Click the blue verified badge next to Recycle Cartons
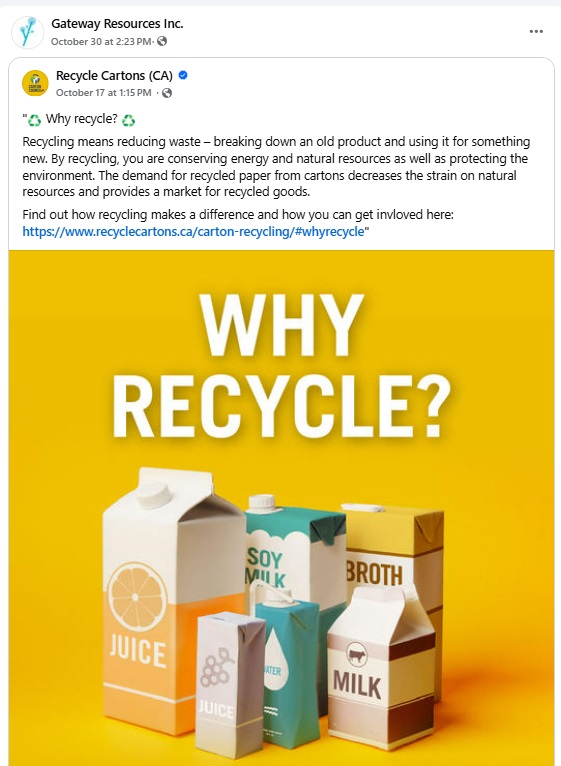The image size is (561, 766). click(183, 75)
